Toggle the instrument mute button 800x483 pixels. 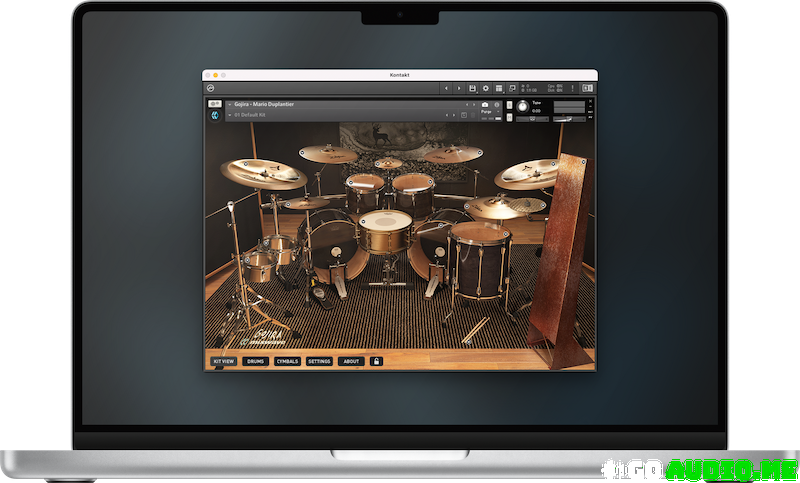pos(510,115)
